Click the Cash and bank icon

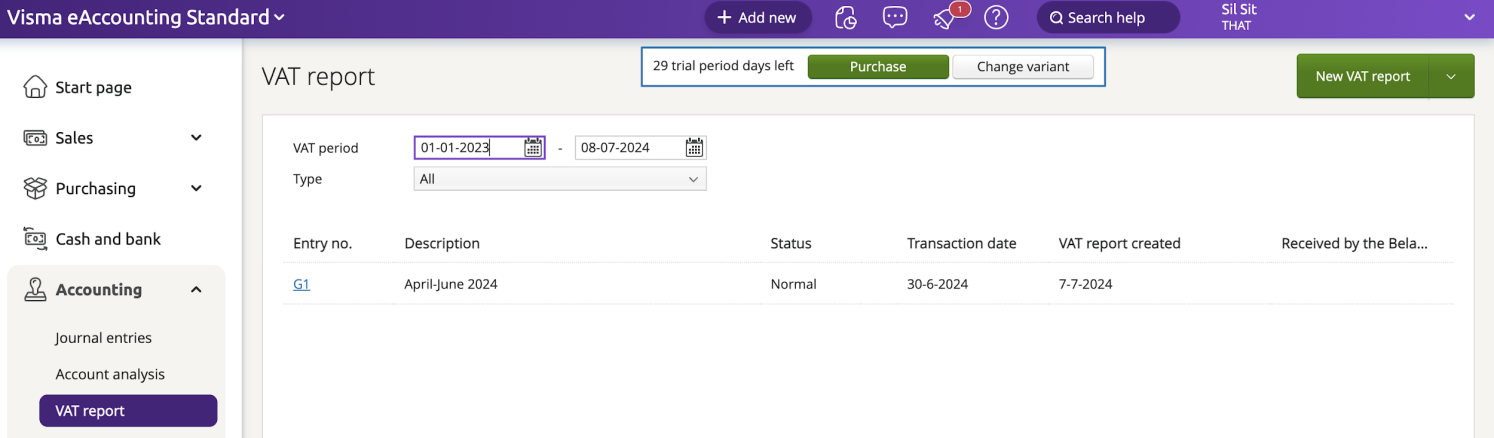[x=35, y=239]
